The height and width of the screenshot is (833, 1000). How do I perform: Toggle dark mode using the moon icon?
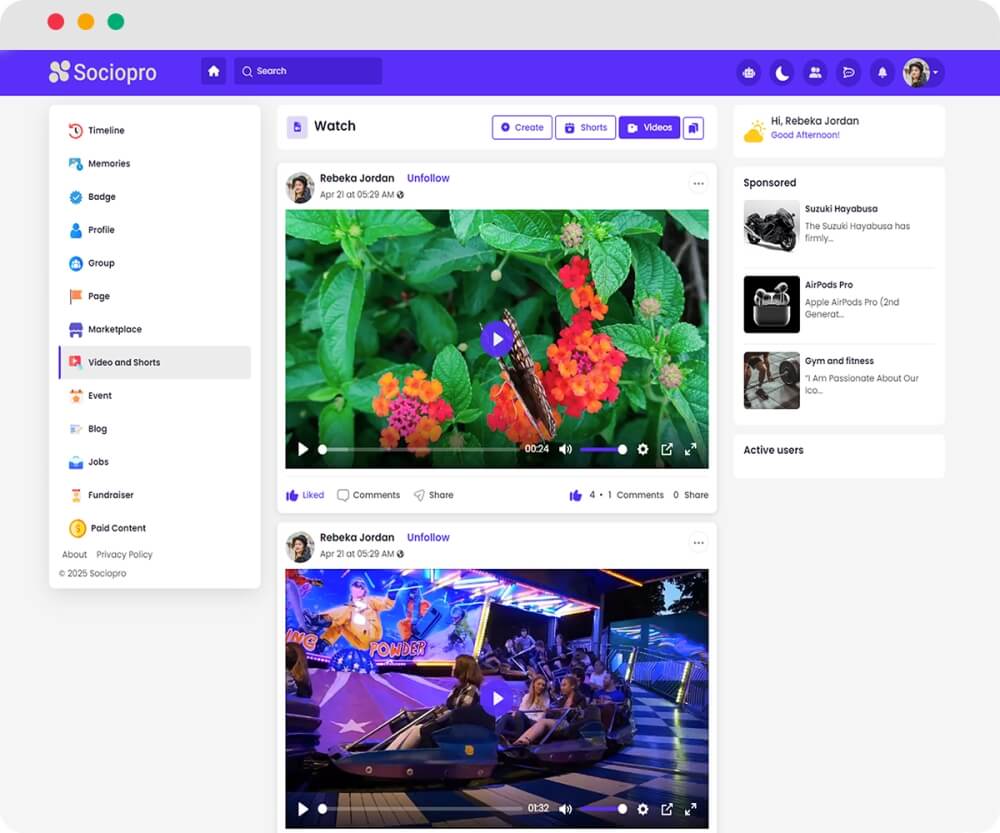click(781, 73)
